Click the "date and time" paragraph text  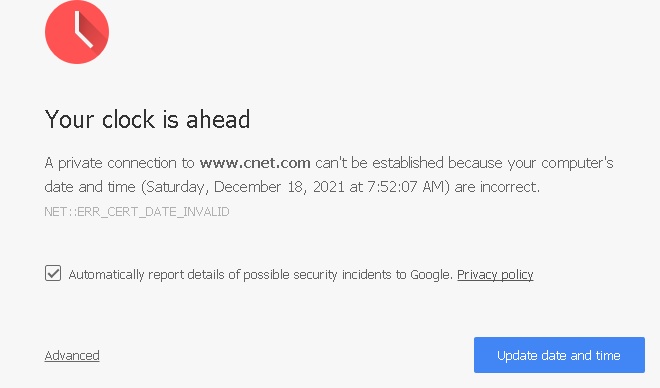90,187
